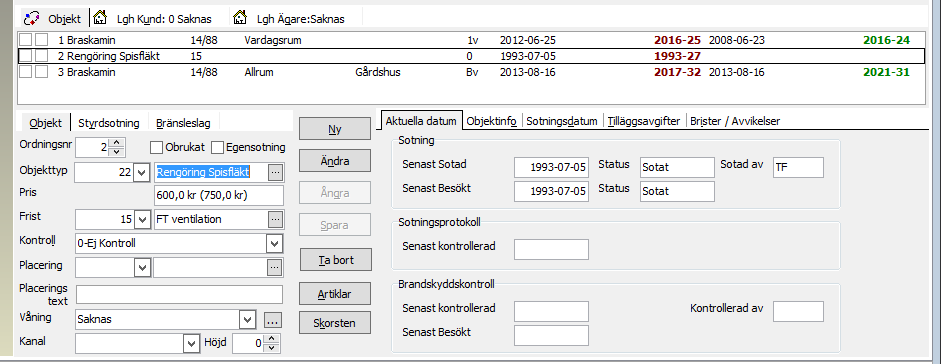Expand the Objekttyp number dropdown
941x364 pixels.
pyautogui.click(x=142, y=172)
